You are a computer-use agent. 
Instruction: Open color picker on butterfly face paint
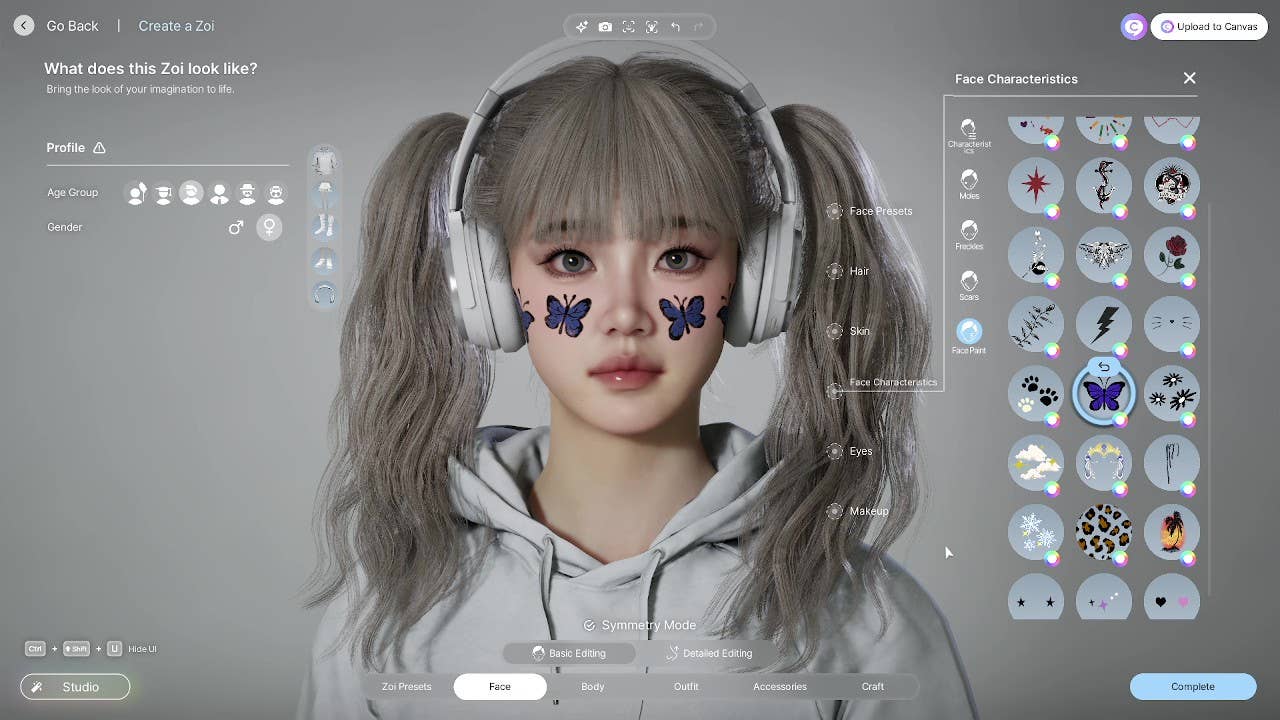1121,420
